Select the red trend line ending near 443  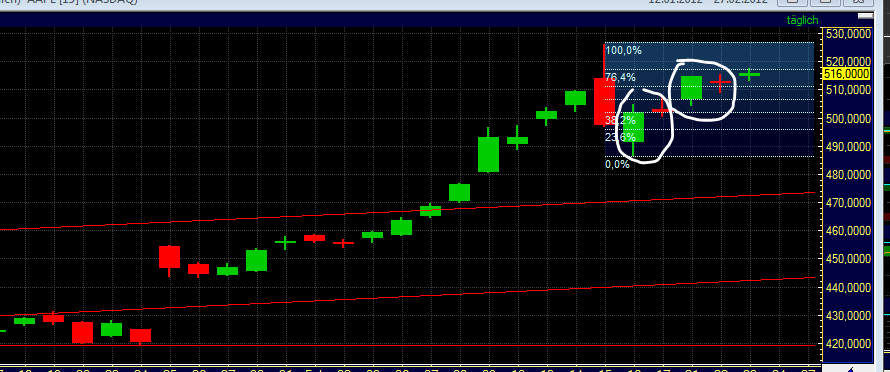pyautogui.click(x=408, y=296)
